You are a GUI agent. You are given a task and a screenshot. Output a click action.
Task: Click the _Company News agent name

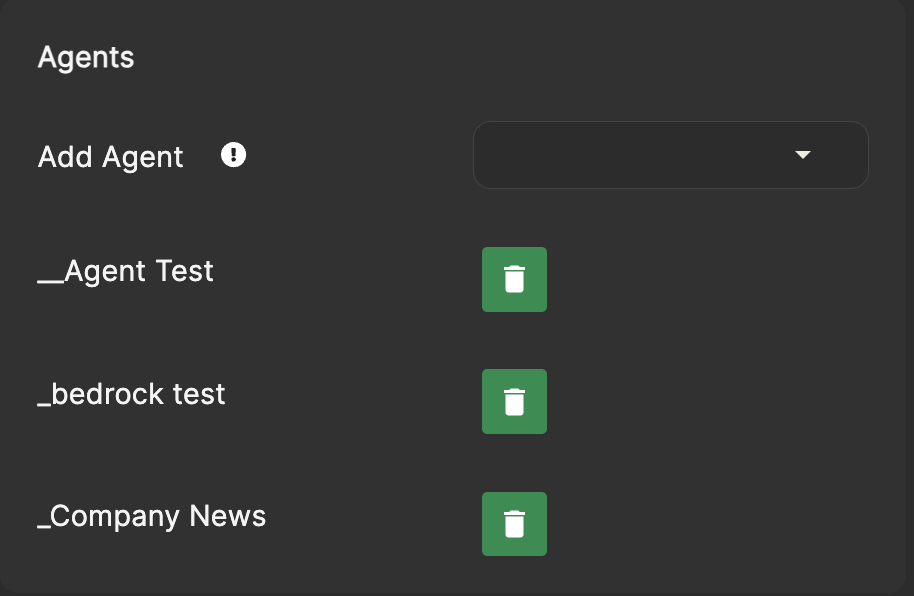(152, 516)
